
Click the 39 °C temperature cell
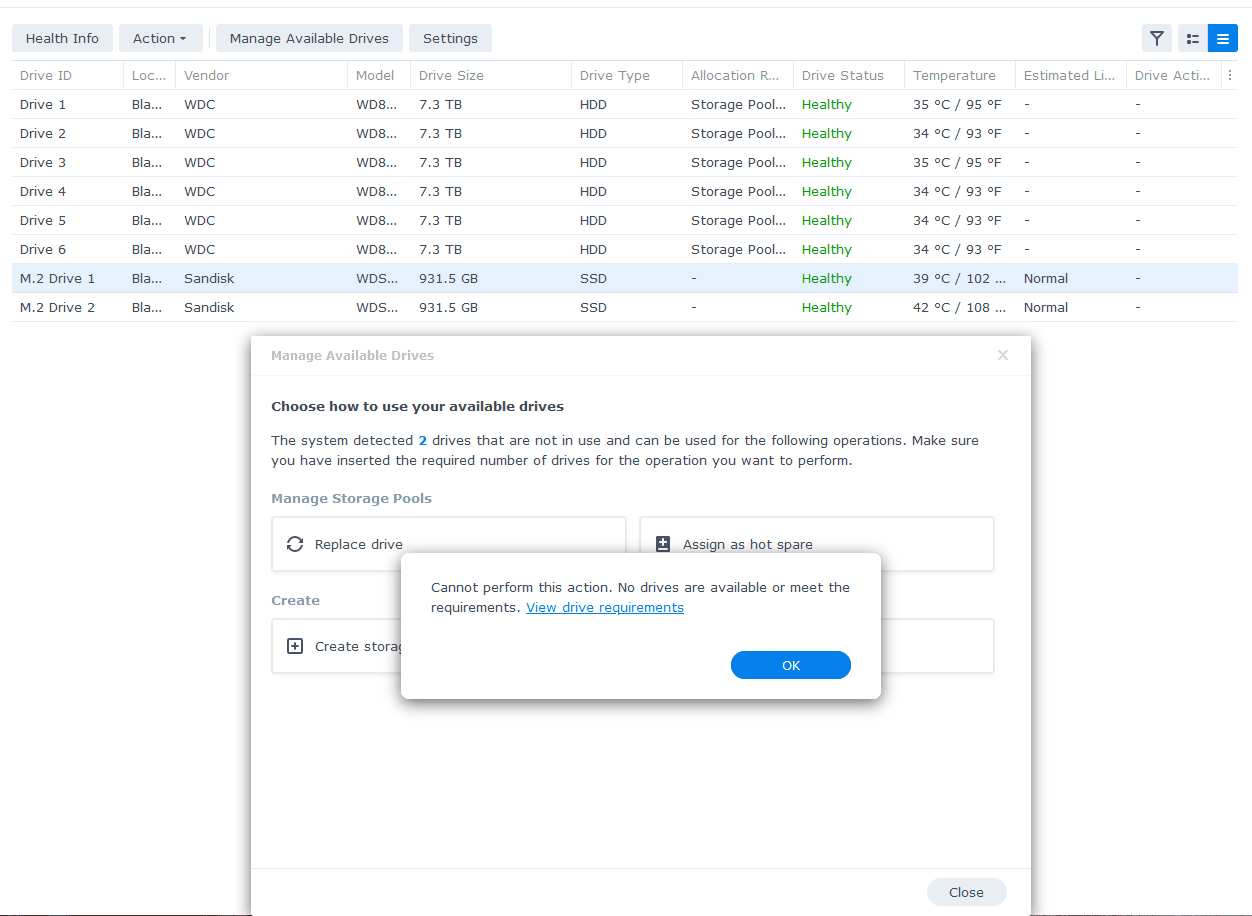click(959, 278)
